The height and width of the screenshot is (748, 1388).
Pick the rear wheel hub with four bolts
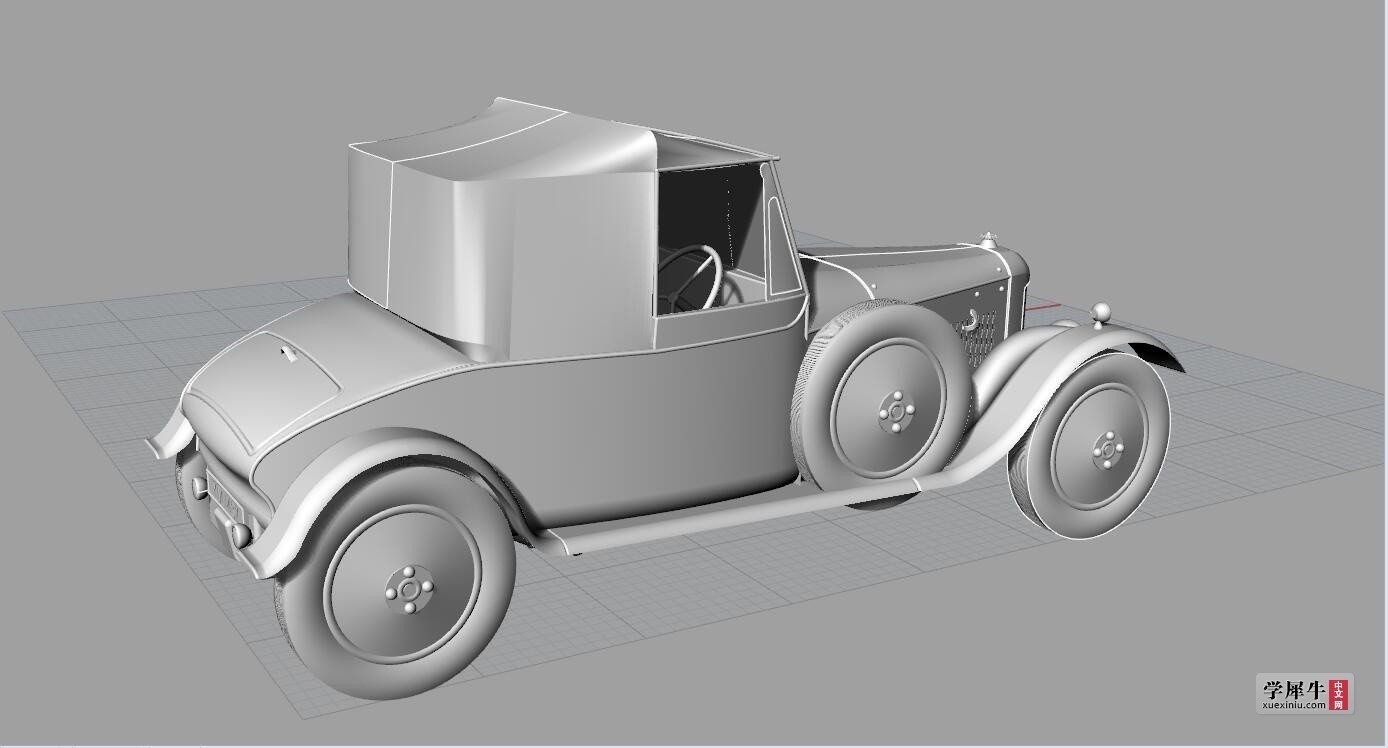click(408, 590)
